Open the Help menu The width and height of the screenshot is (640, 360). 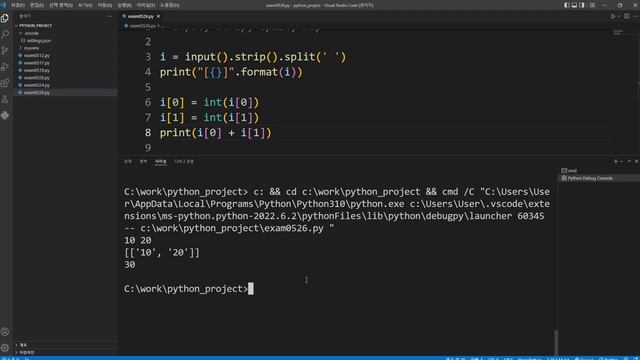[x=169, y=5]
